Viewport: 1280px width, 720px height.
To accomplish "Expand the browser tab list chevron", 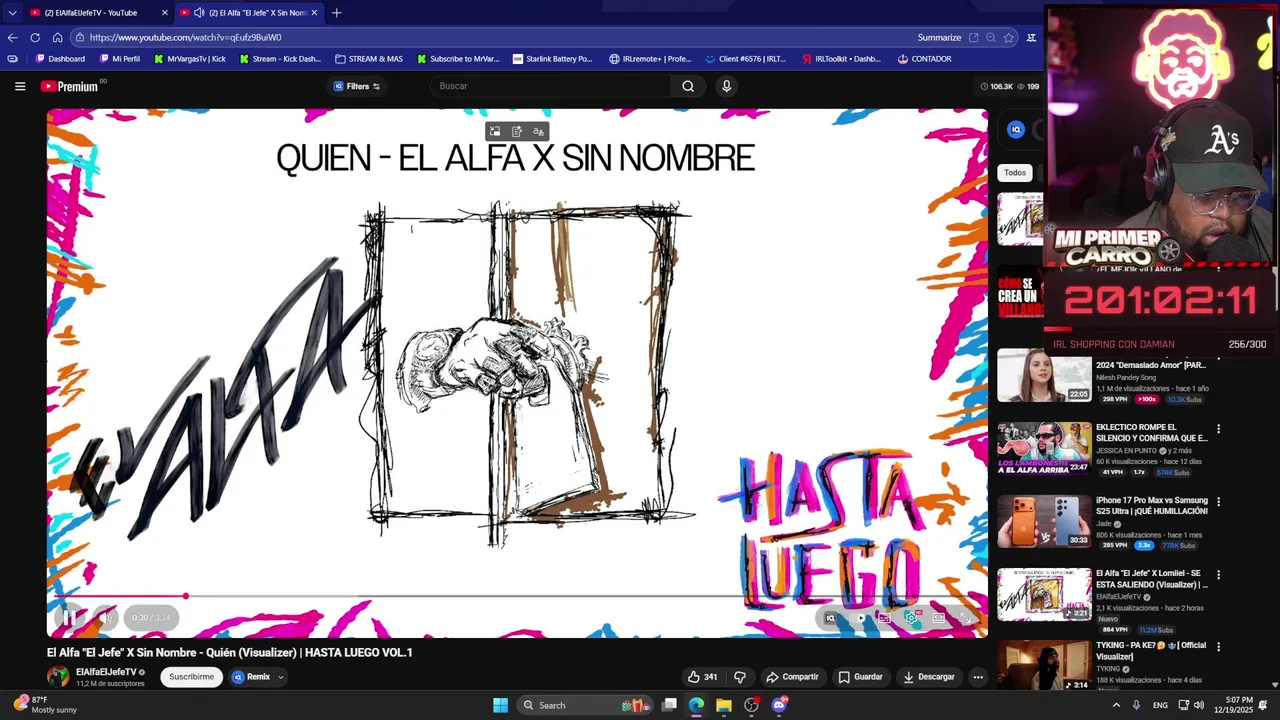I will click(12, 13).
